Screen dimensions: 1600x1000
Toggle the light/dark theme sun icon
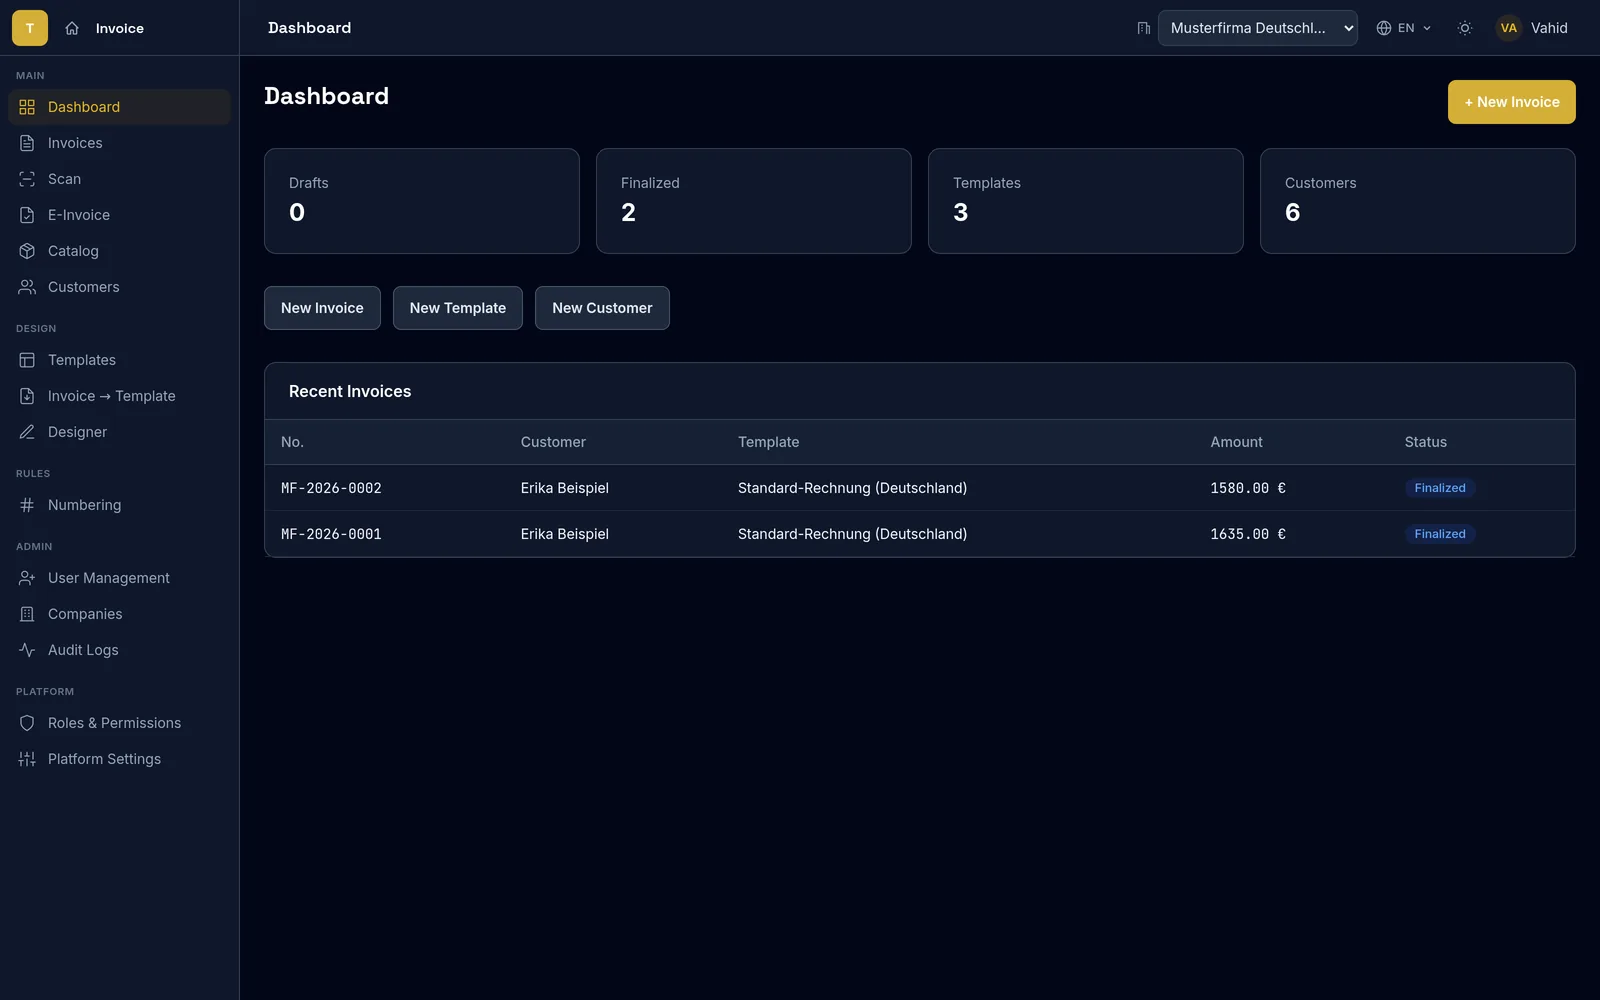1465,28
